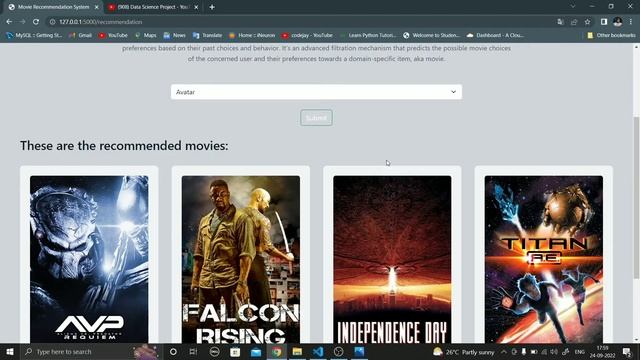Switch to Chrome on taskbar
This screenshot has height=360, width=640.
277,351
